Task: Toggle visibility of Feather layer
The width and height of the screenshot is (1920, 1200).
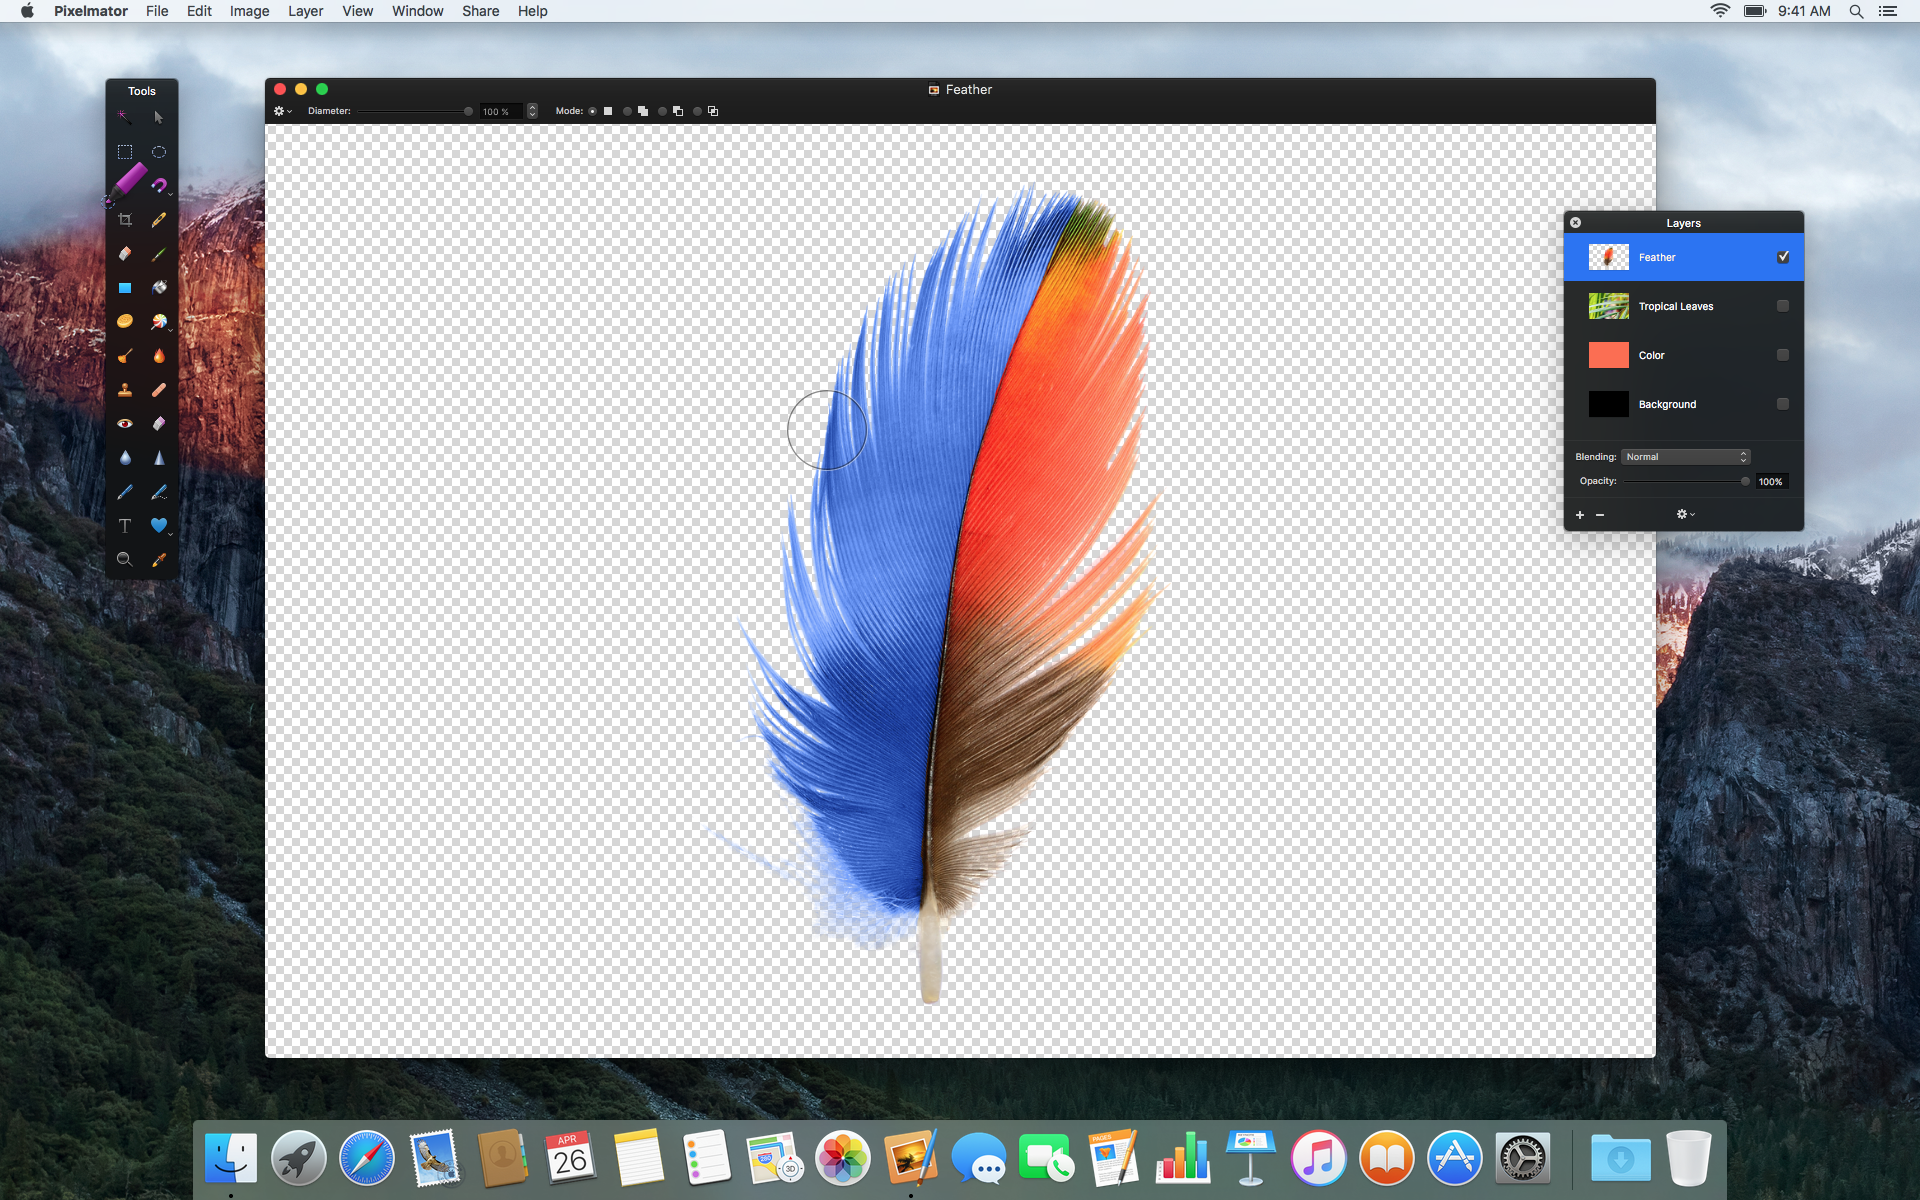Action: point(1785,257)
